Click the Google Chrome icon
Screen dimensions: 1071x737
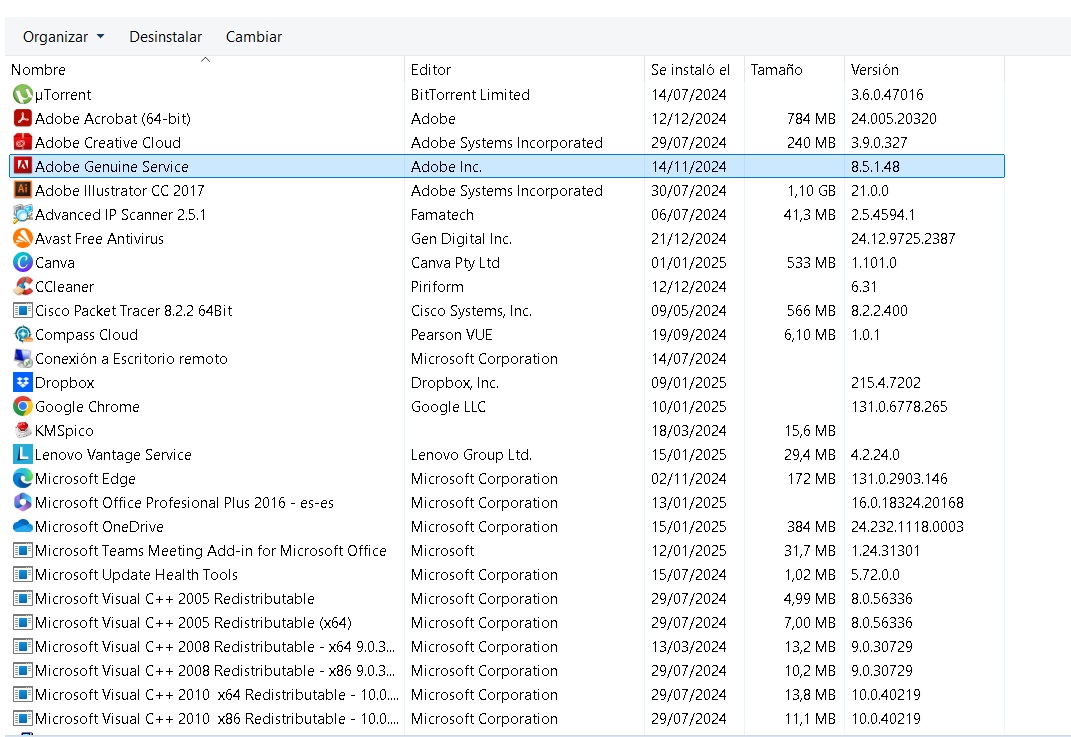coord(23,406)
